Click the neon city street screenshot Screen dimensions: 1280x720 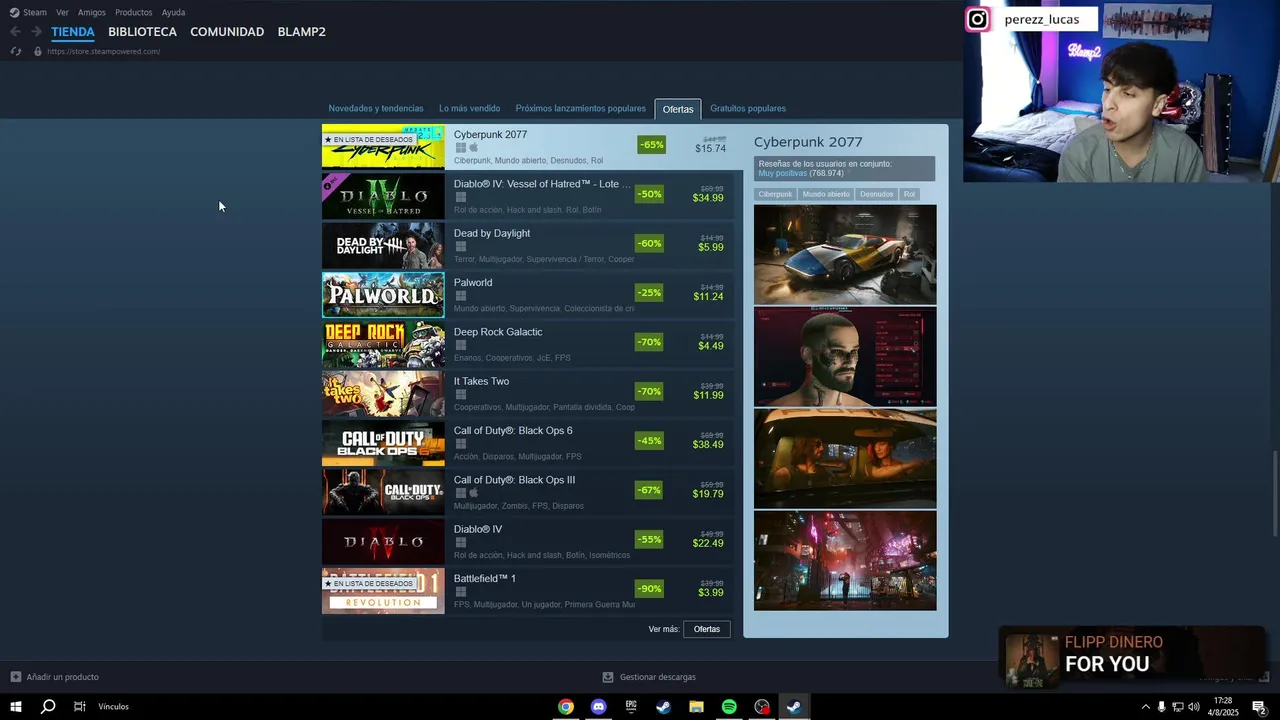click(x=845, y=560)
